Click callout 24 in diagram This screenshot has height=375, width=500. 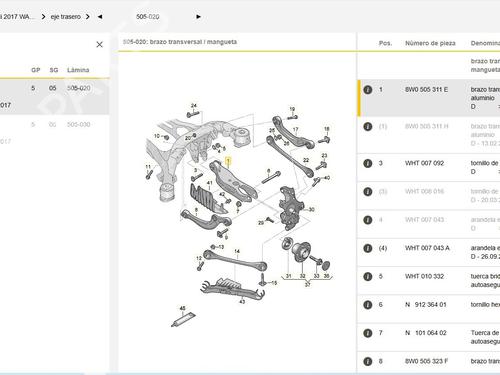(x=194, y=106)
